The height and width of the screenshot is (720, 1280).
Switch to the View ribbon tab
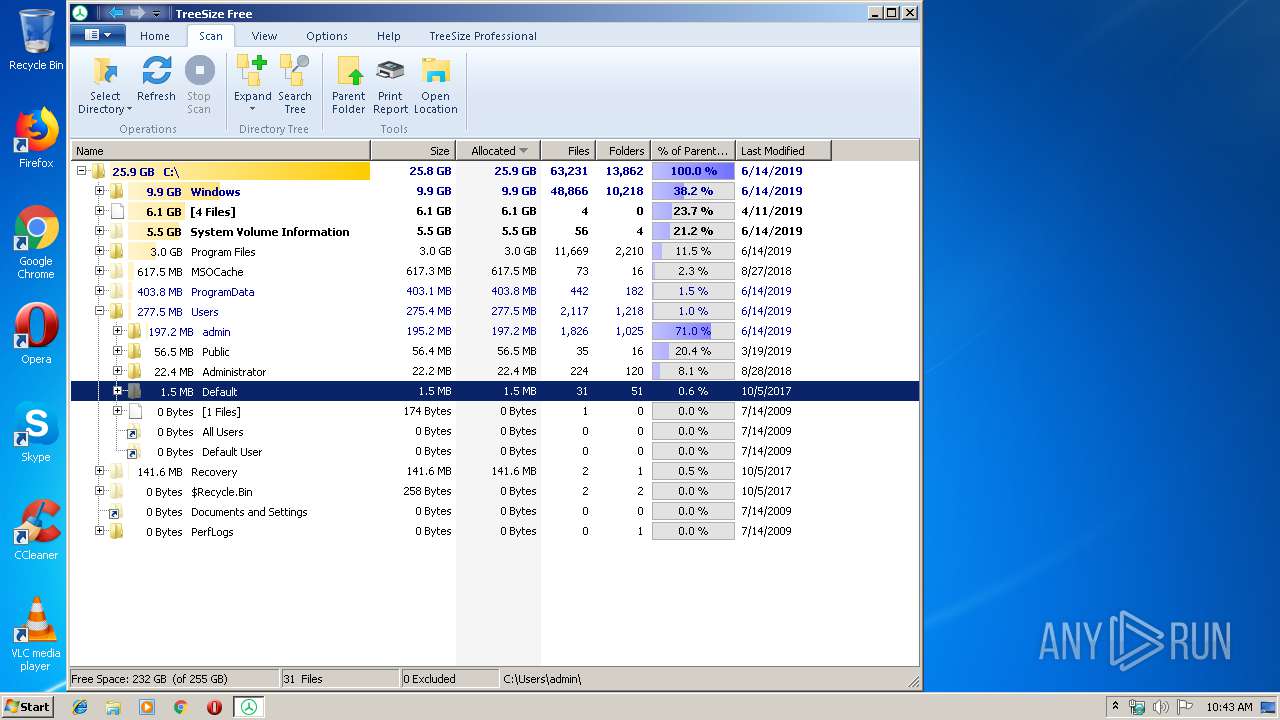coord(264,36)
